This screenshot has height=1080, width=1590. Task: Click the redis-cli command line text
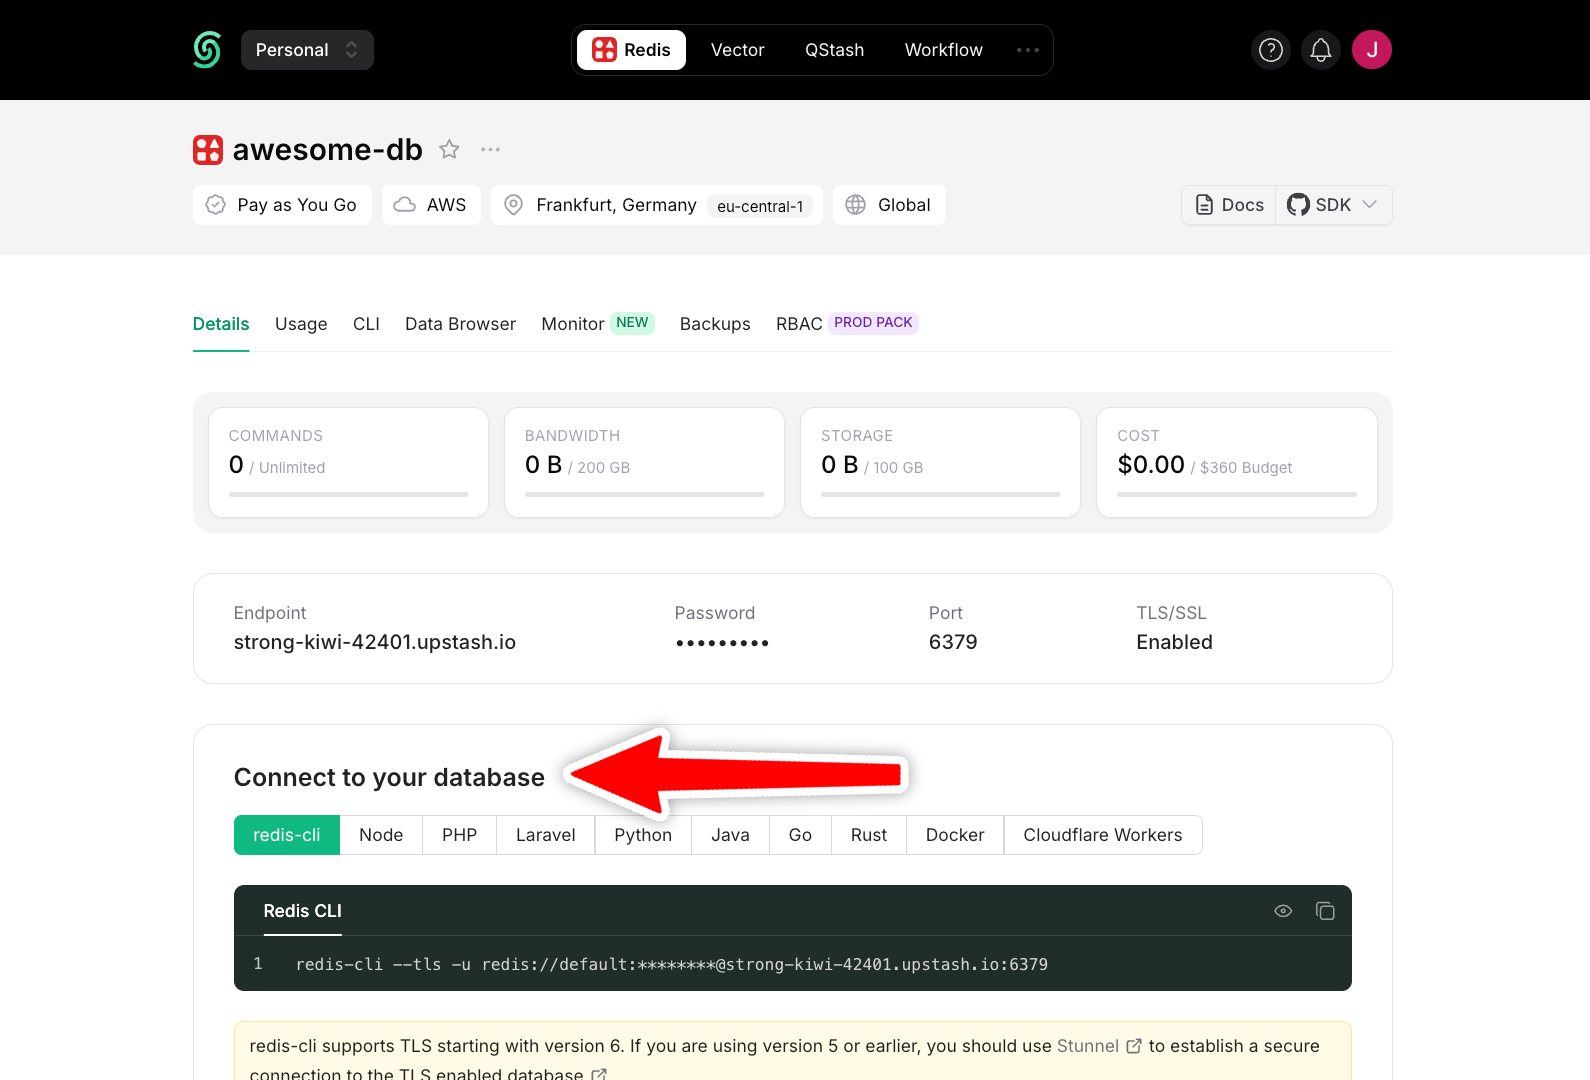click(x=672, y=964)
